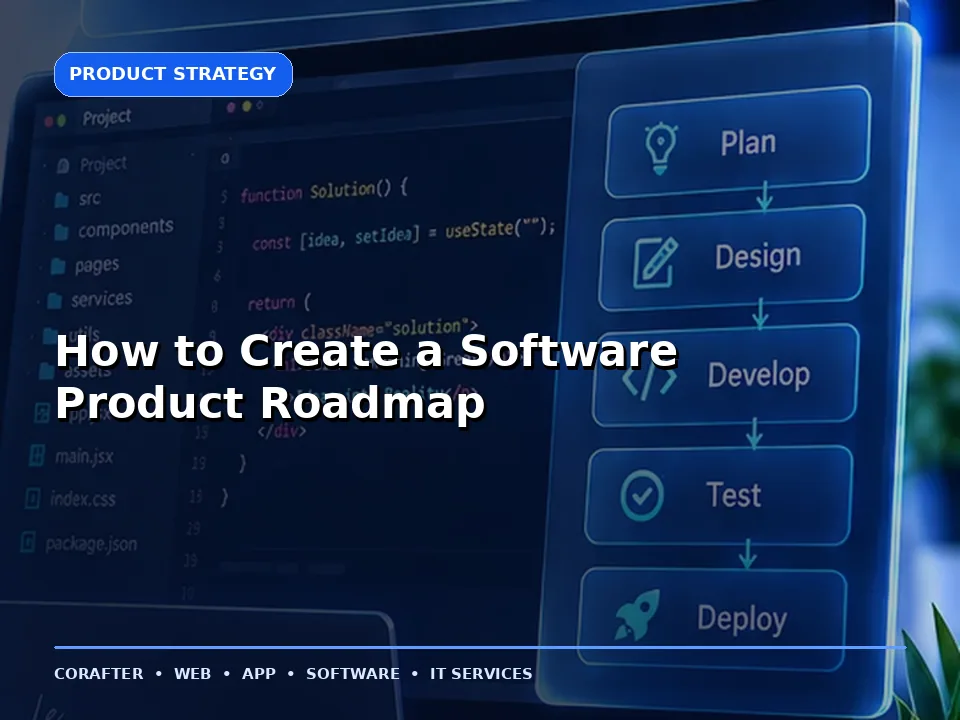Open the src folder label in the tree
The width and height of the screenshot is (960, 720).
[x=89, y=198]
